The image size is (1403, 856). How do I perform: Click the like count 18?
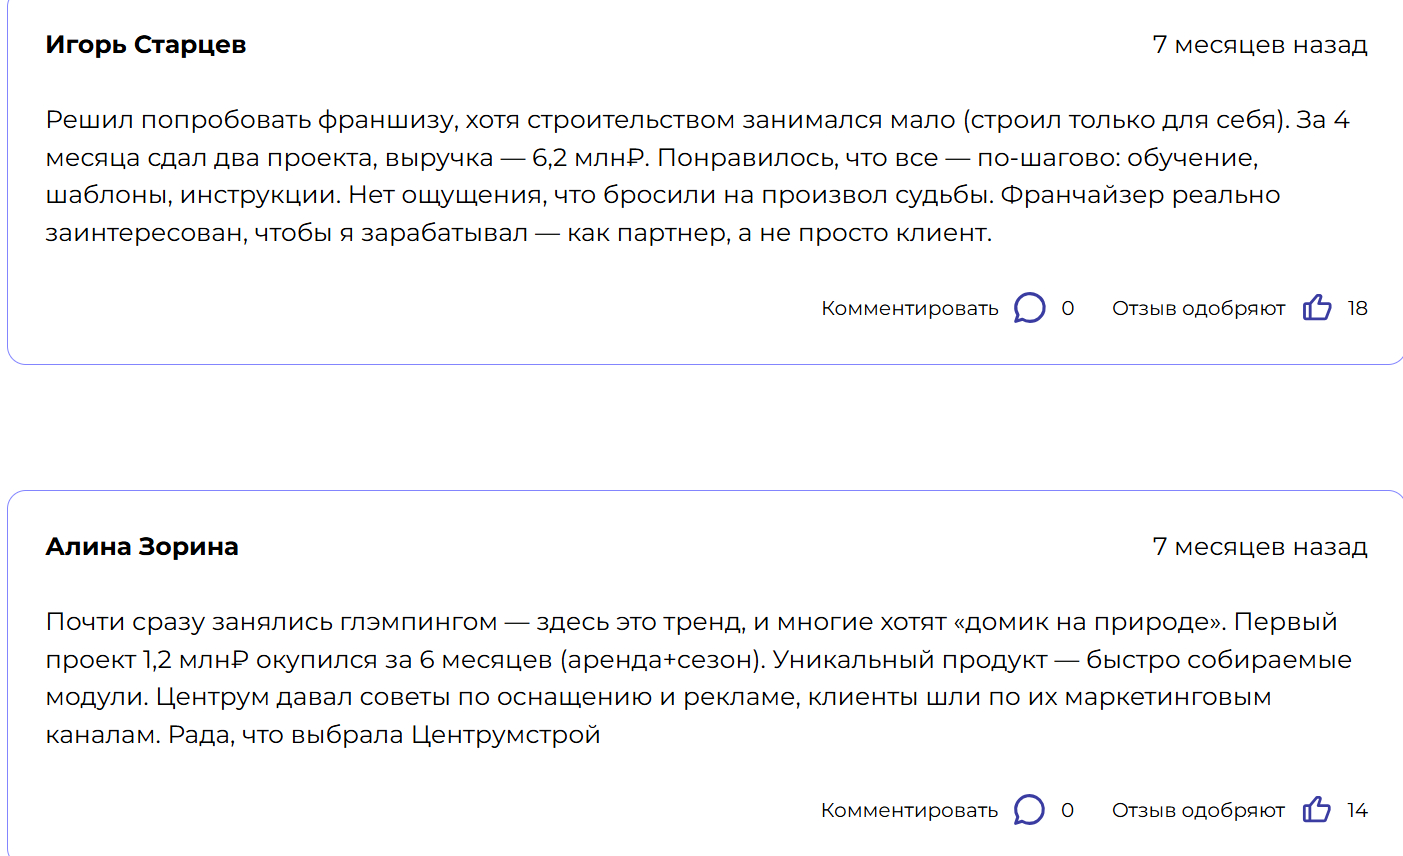(1357, 309)
